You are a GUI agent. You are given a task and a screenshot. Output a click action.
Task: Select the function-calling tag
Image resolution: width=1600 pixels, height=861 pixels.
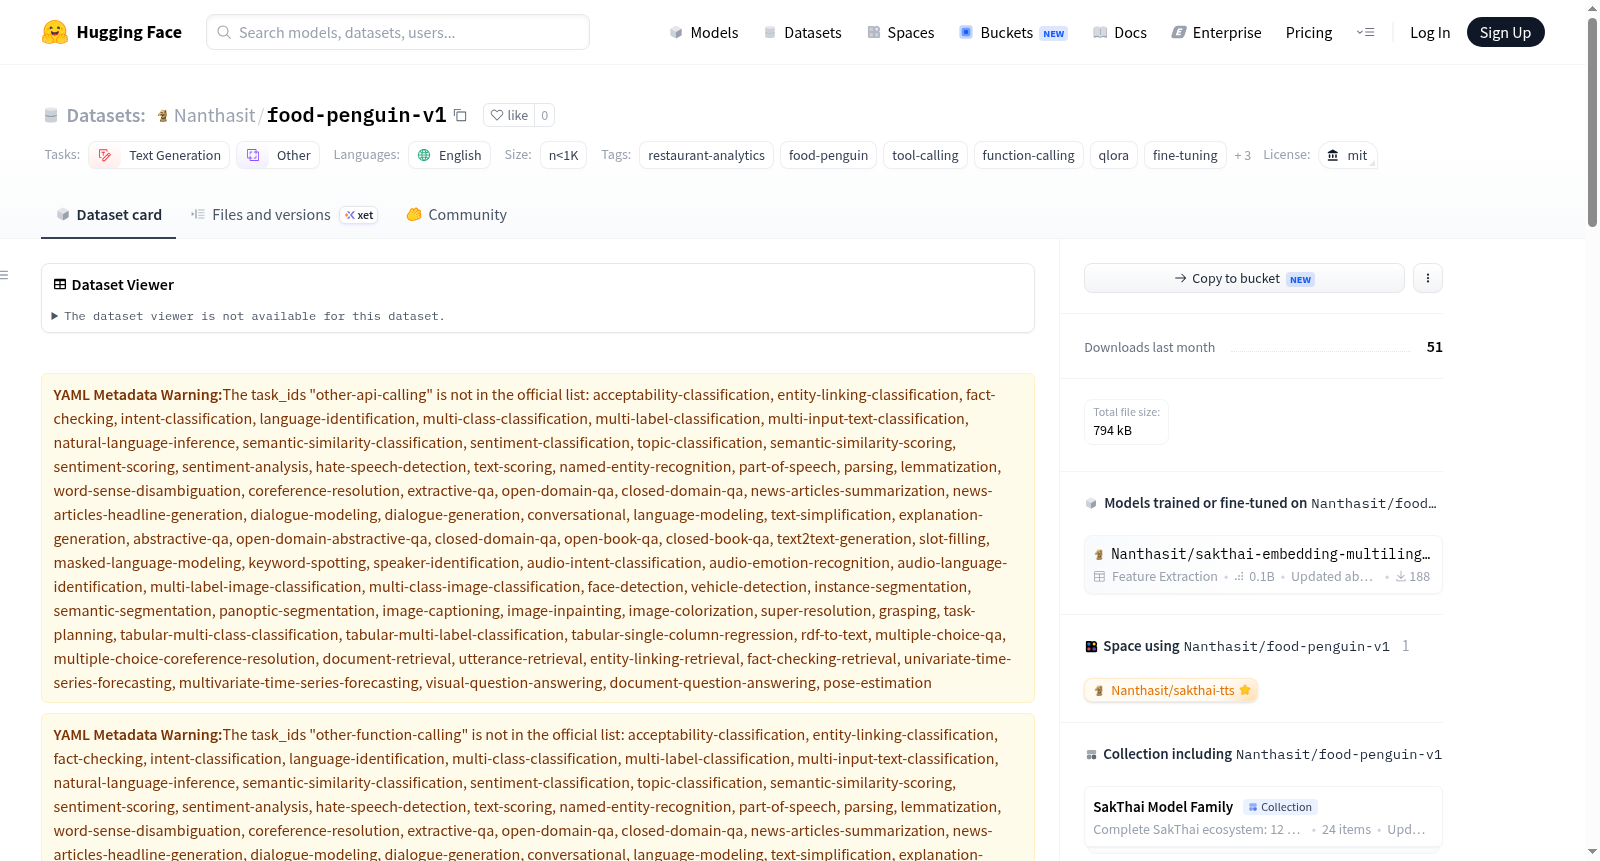(1028, 155)
